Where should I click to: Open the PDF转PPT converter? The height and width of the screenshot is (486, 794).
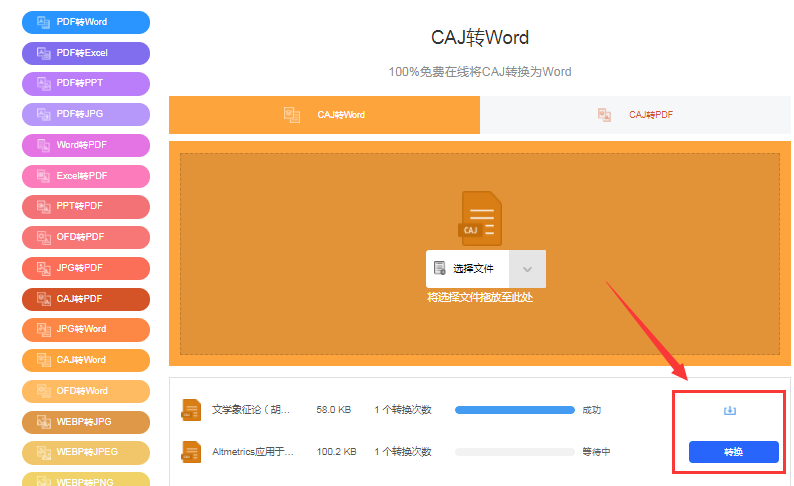coord(86,84)
